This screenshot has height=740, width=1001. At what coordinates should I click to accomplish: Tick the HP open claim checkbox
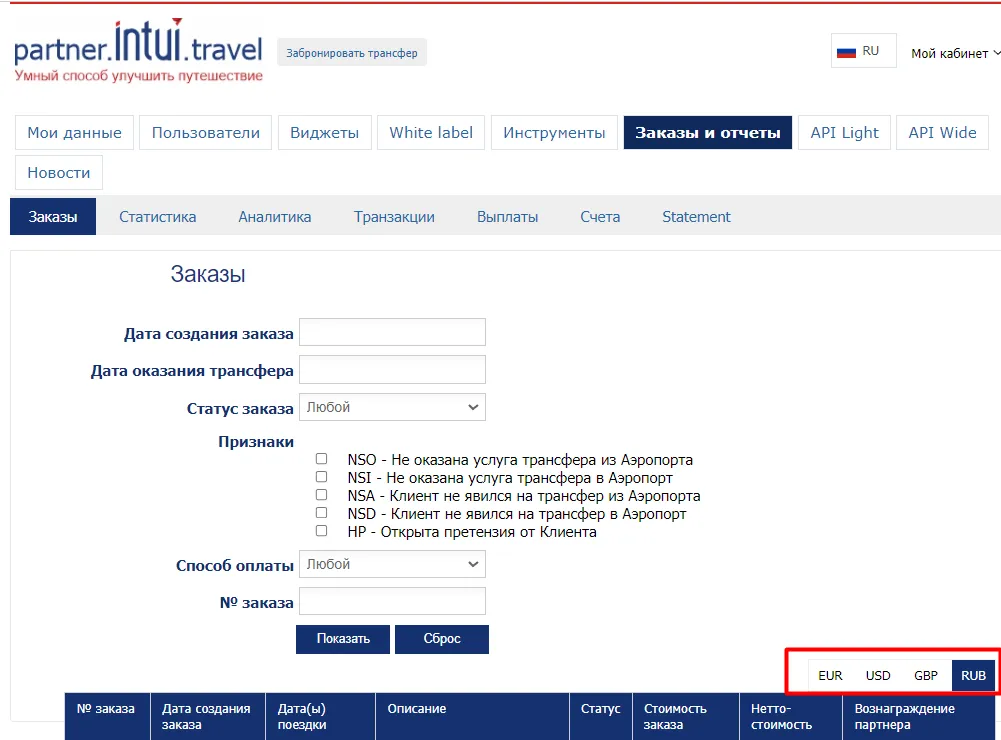tap(321, 531)
